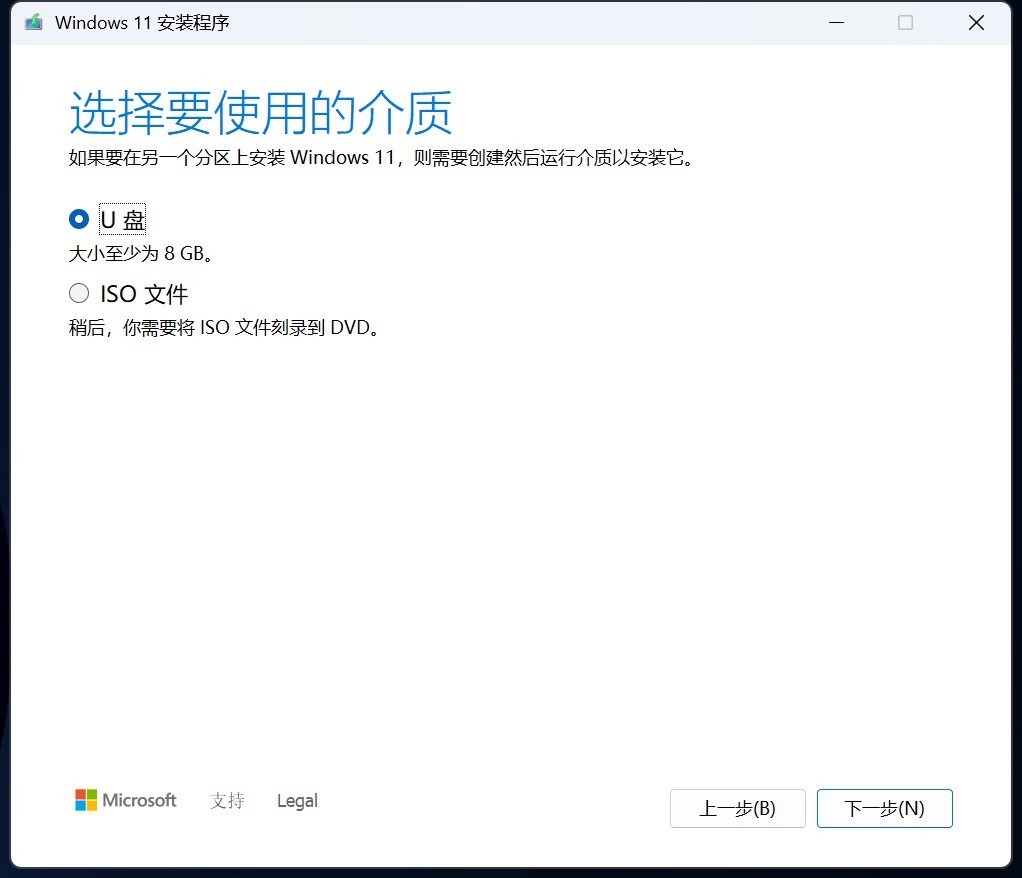Viewport: 1022px width, 878px height.
Task: Select the U 盘 radio button
Action: pyautogui.click(x=78, y=218)
